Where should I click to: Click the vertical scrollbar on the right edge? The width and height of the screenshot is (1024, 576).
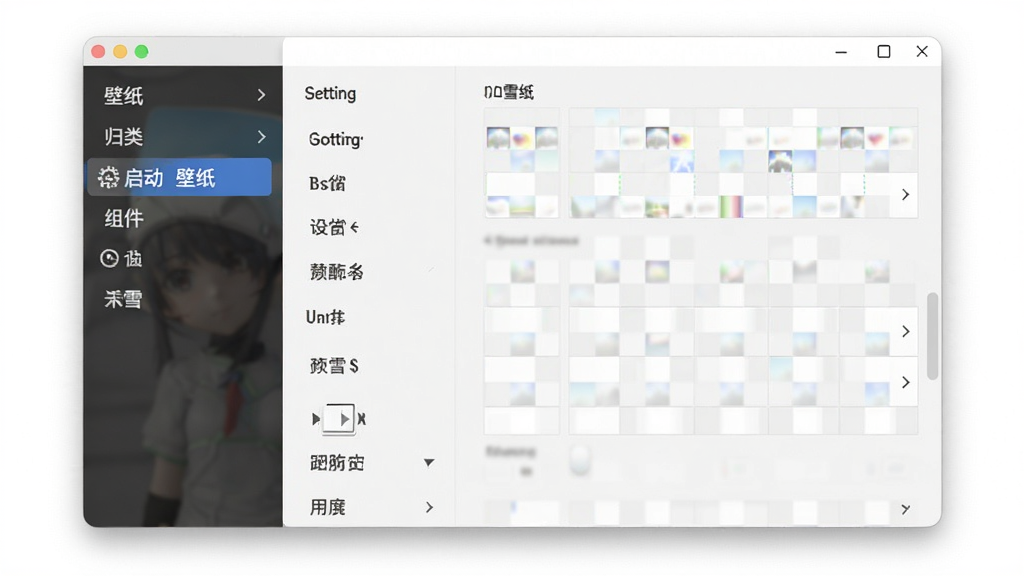click(x=933, y=336)
